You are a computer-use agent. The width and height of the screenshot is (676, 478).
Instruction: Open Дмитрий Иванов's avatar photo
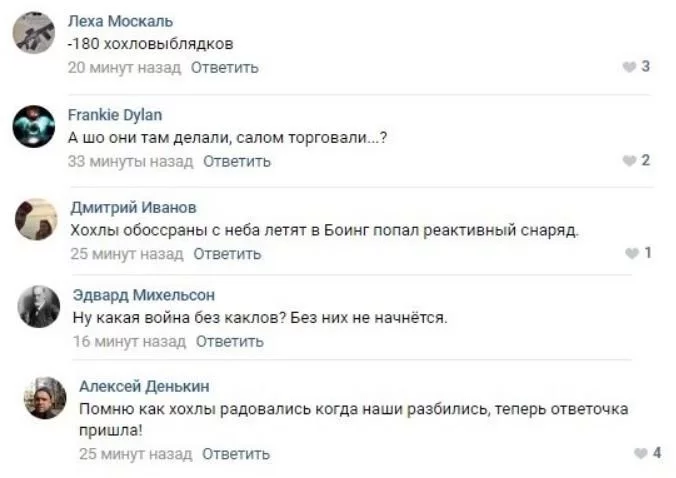coord(36,219)
